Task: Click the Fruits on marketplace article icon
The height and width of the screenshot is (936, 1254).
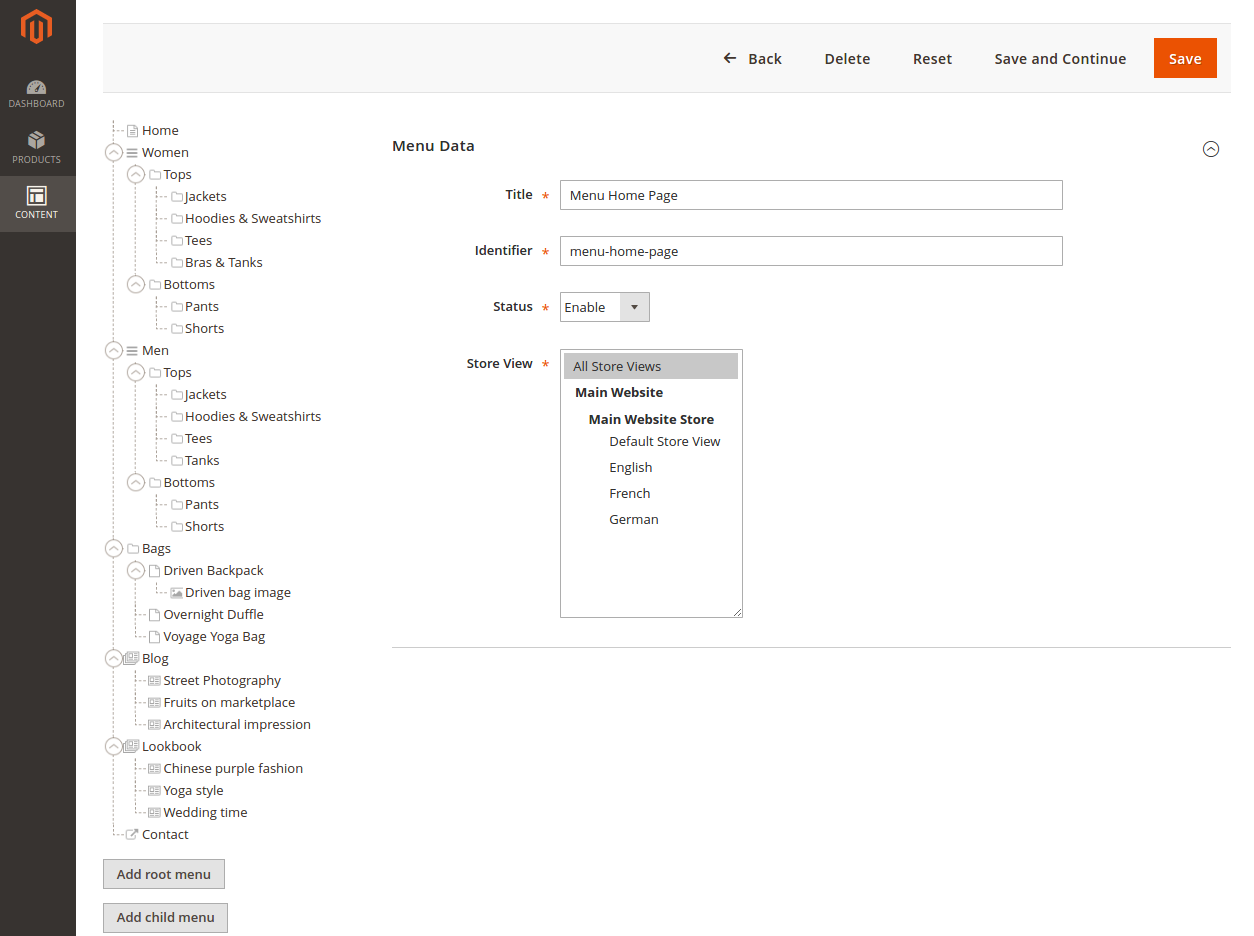Action: 154,703
